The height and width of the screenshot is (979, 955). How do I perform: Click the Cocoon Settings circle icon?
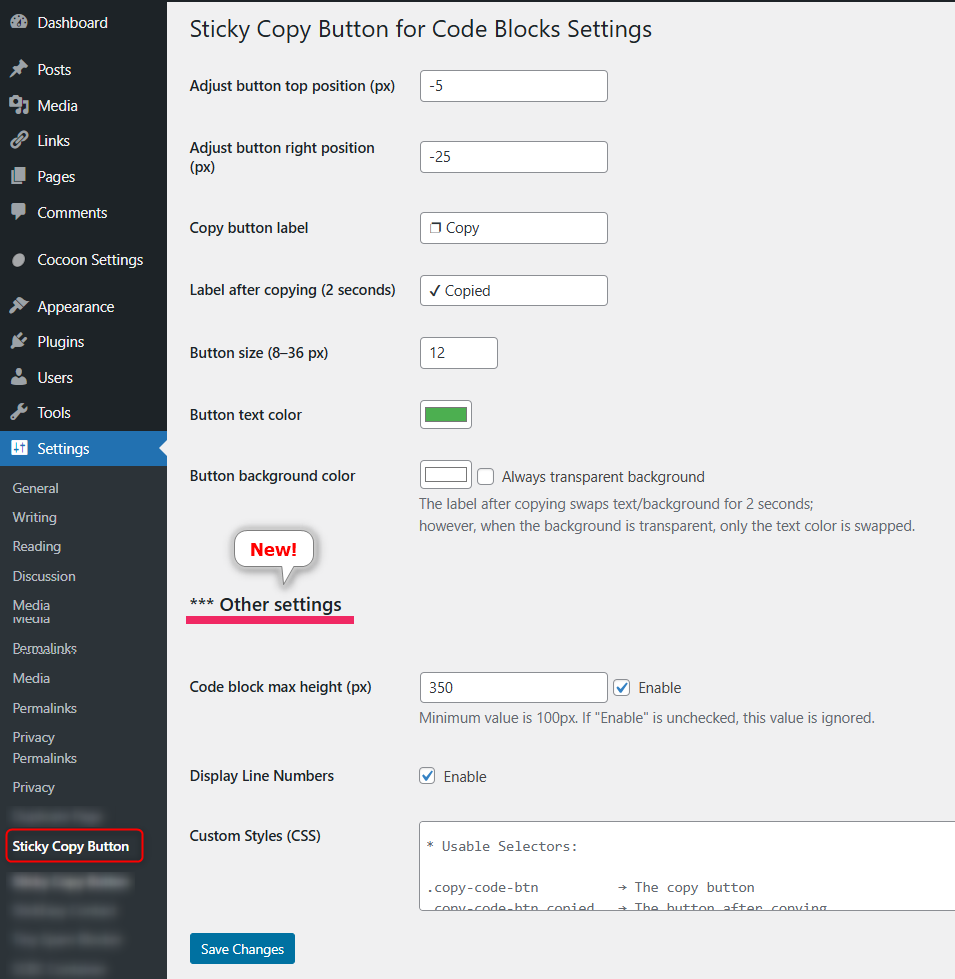point(19,259)
